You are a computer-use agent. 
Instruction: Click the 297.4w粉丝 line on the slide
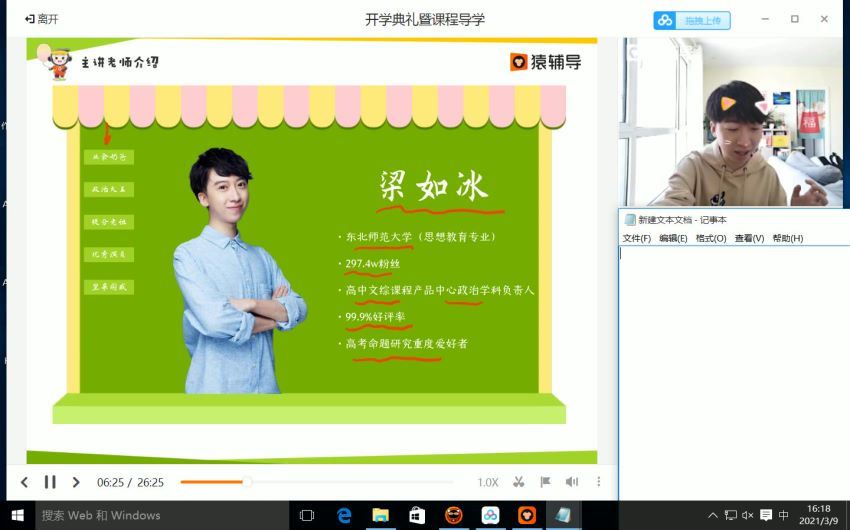(372, 264)
